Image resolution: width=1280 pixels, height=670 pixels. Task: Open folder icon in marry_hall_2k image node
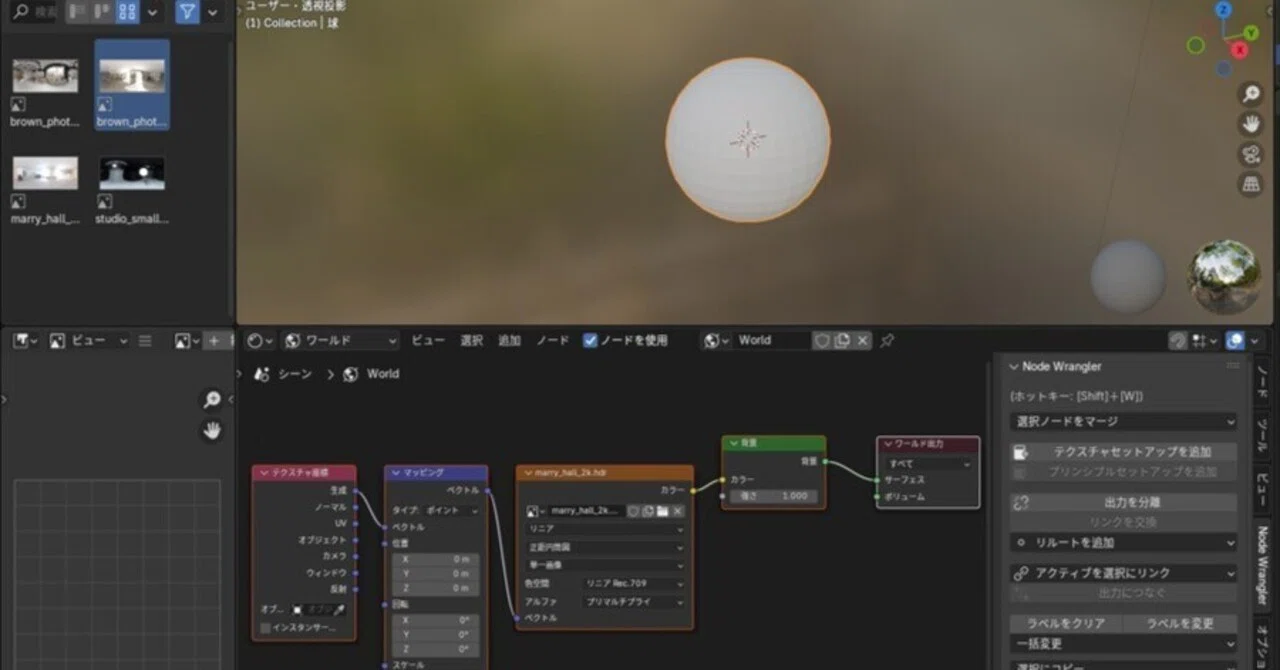click(x=662, y=511)
